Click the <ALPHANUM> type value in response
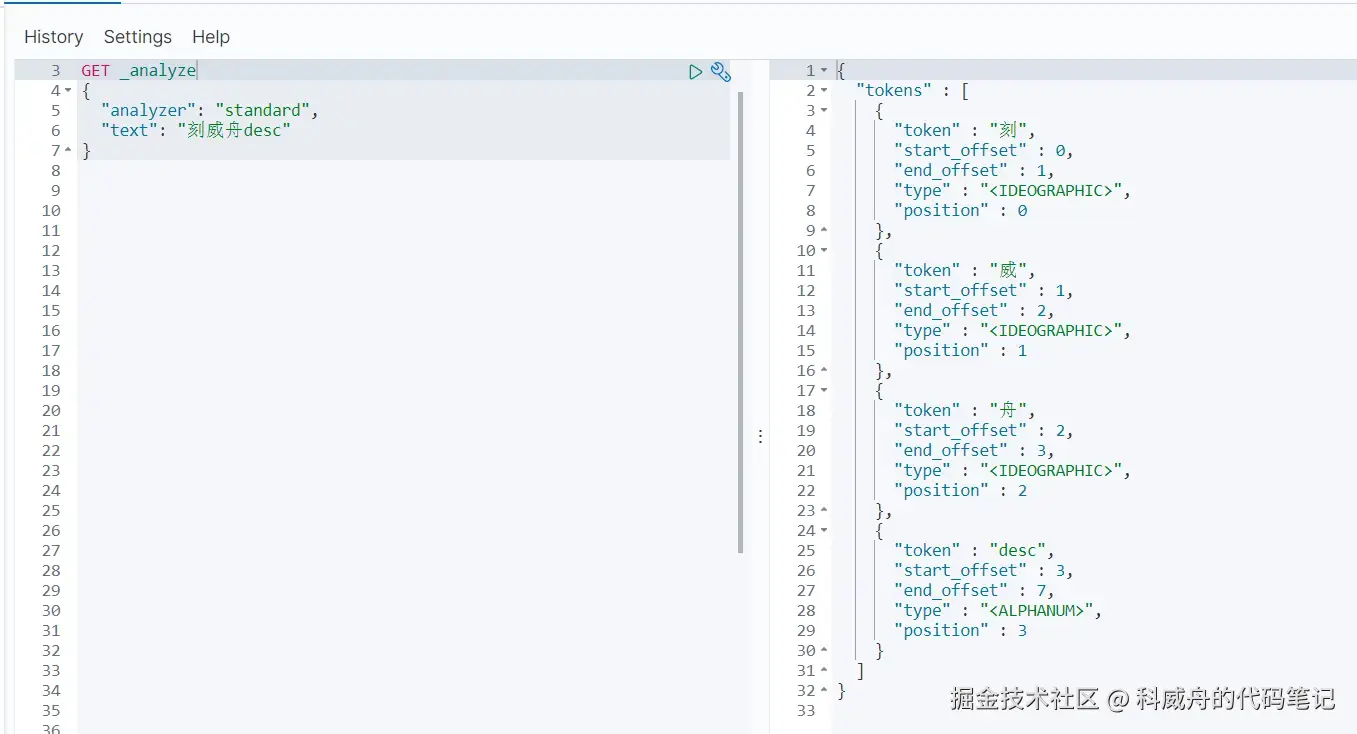 coord(1039,611)
